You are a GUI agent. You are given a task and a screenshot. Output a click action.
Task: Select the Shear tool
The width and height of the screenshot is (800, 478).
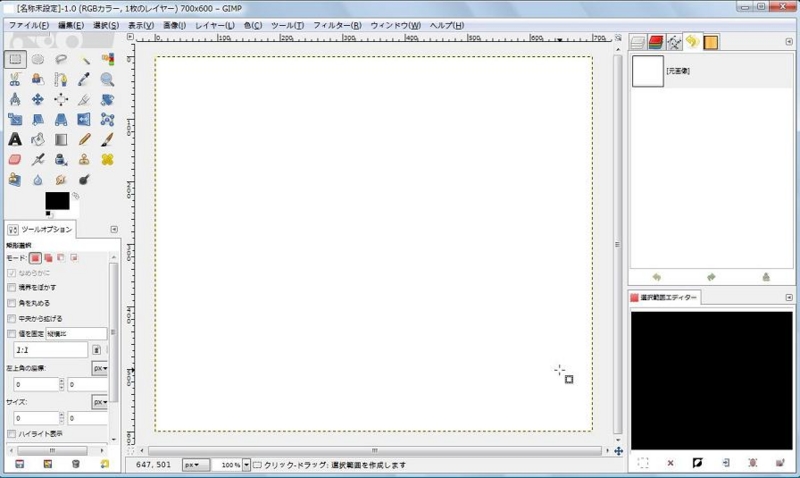[38, 119]
